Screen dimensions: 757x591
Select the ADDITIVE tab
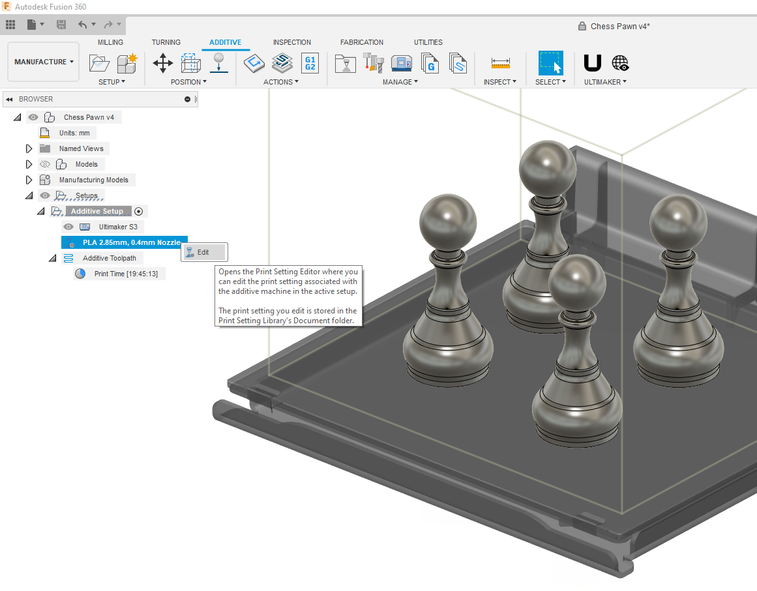pyautogui.click(x=225, y=42)
